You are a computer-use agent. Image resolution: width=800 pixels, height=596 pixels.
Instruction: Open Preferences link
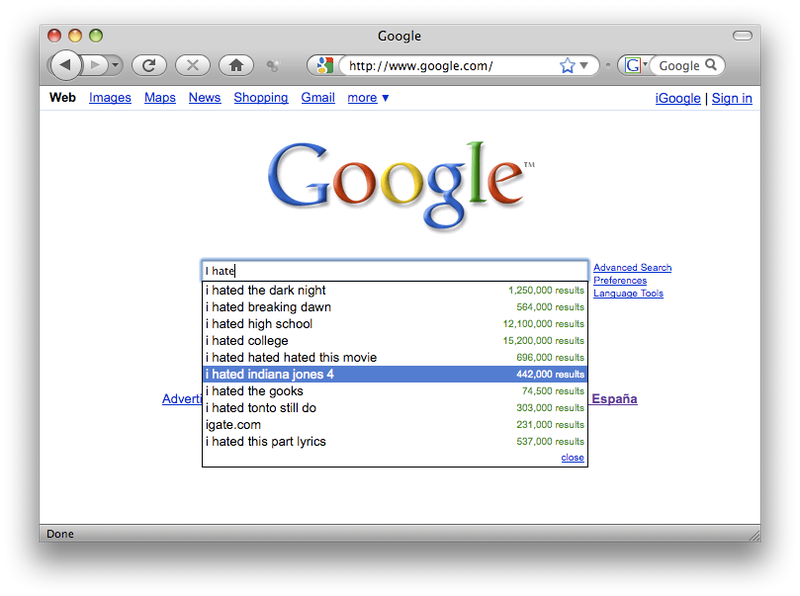[620, 280]
